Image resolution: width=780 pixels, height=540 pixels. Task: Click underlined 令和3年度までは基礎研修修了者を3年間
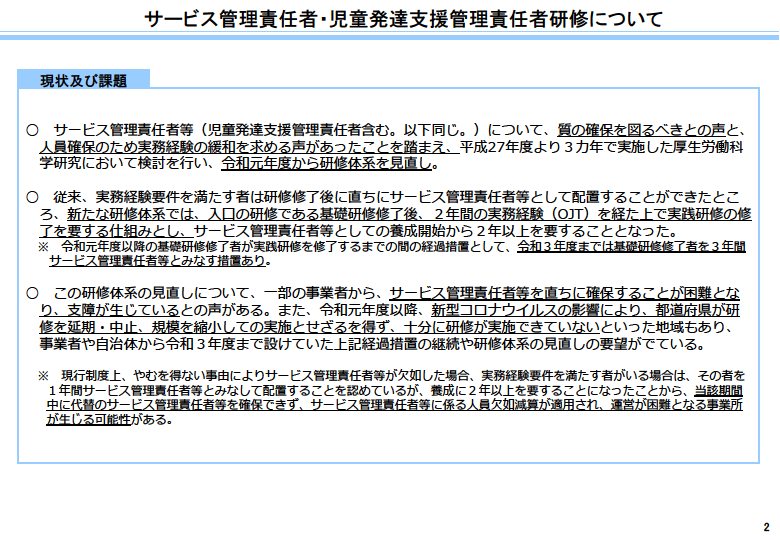631,246
